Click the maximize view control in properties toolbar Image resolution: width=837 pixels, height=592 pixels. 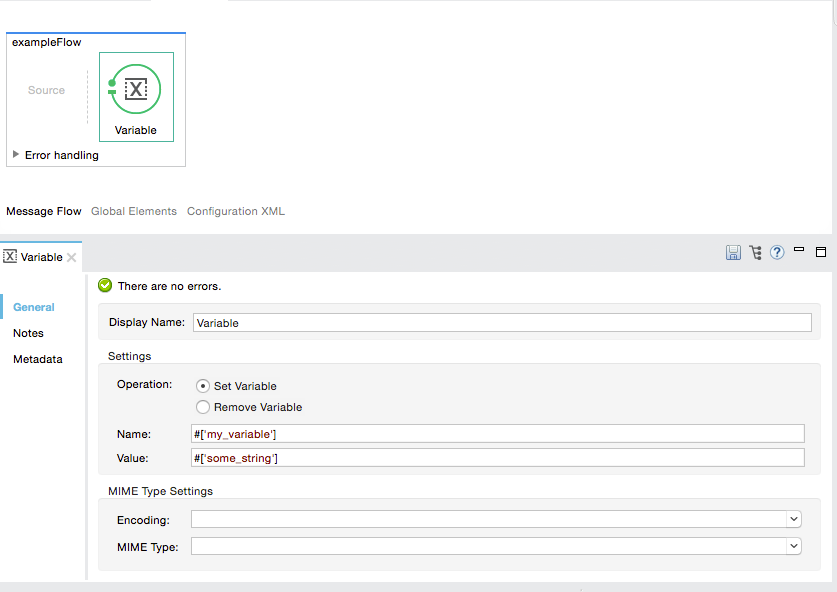[821, 252]
